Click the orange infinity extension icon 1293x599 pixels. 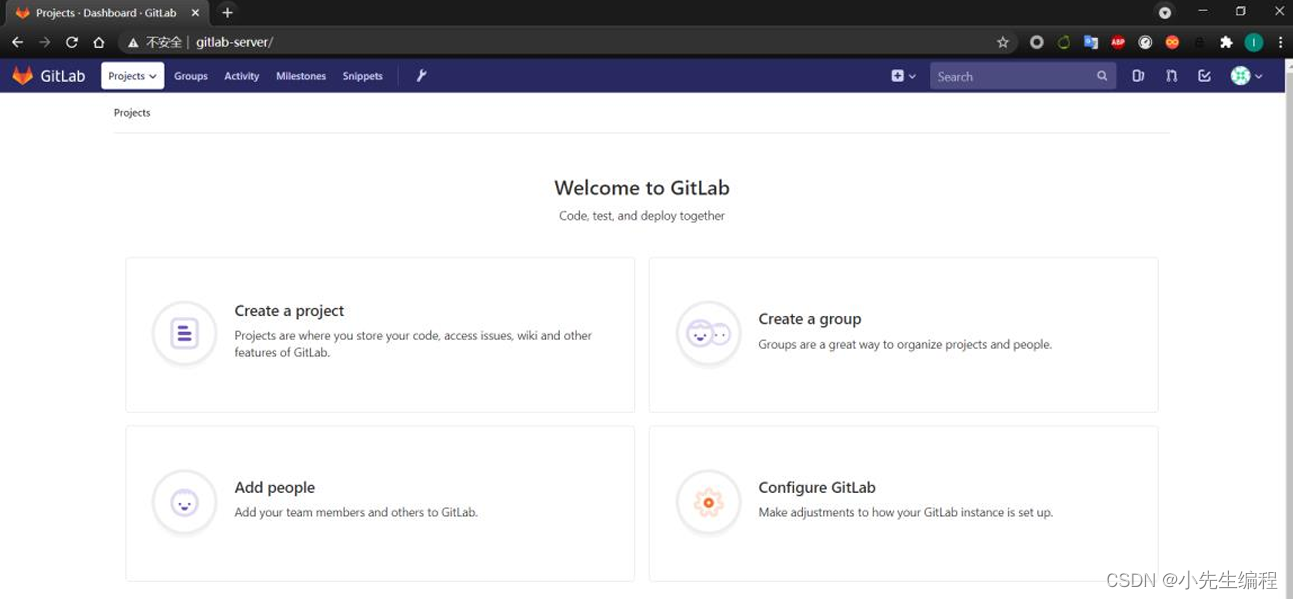coord(1172,42)
